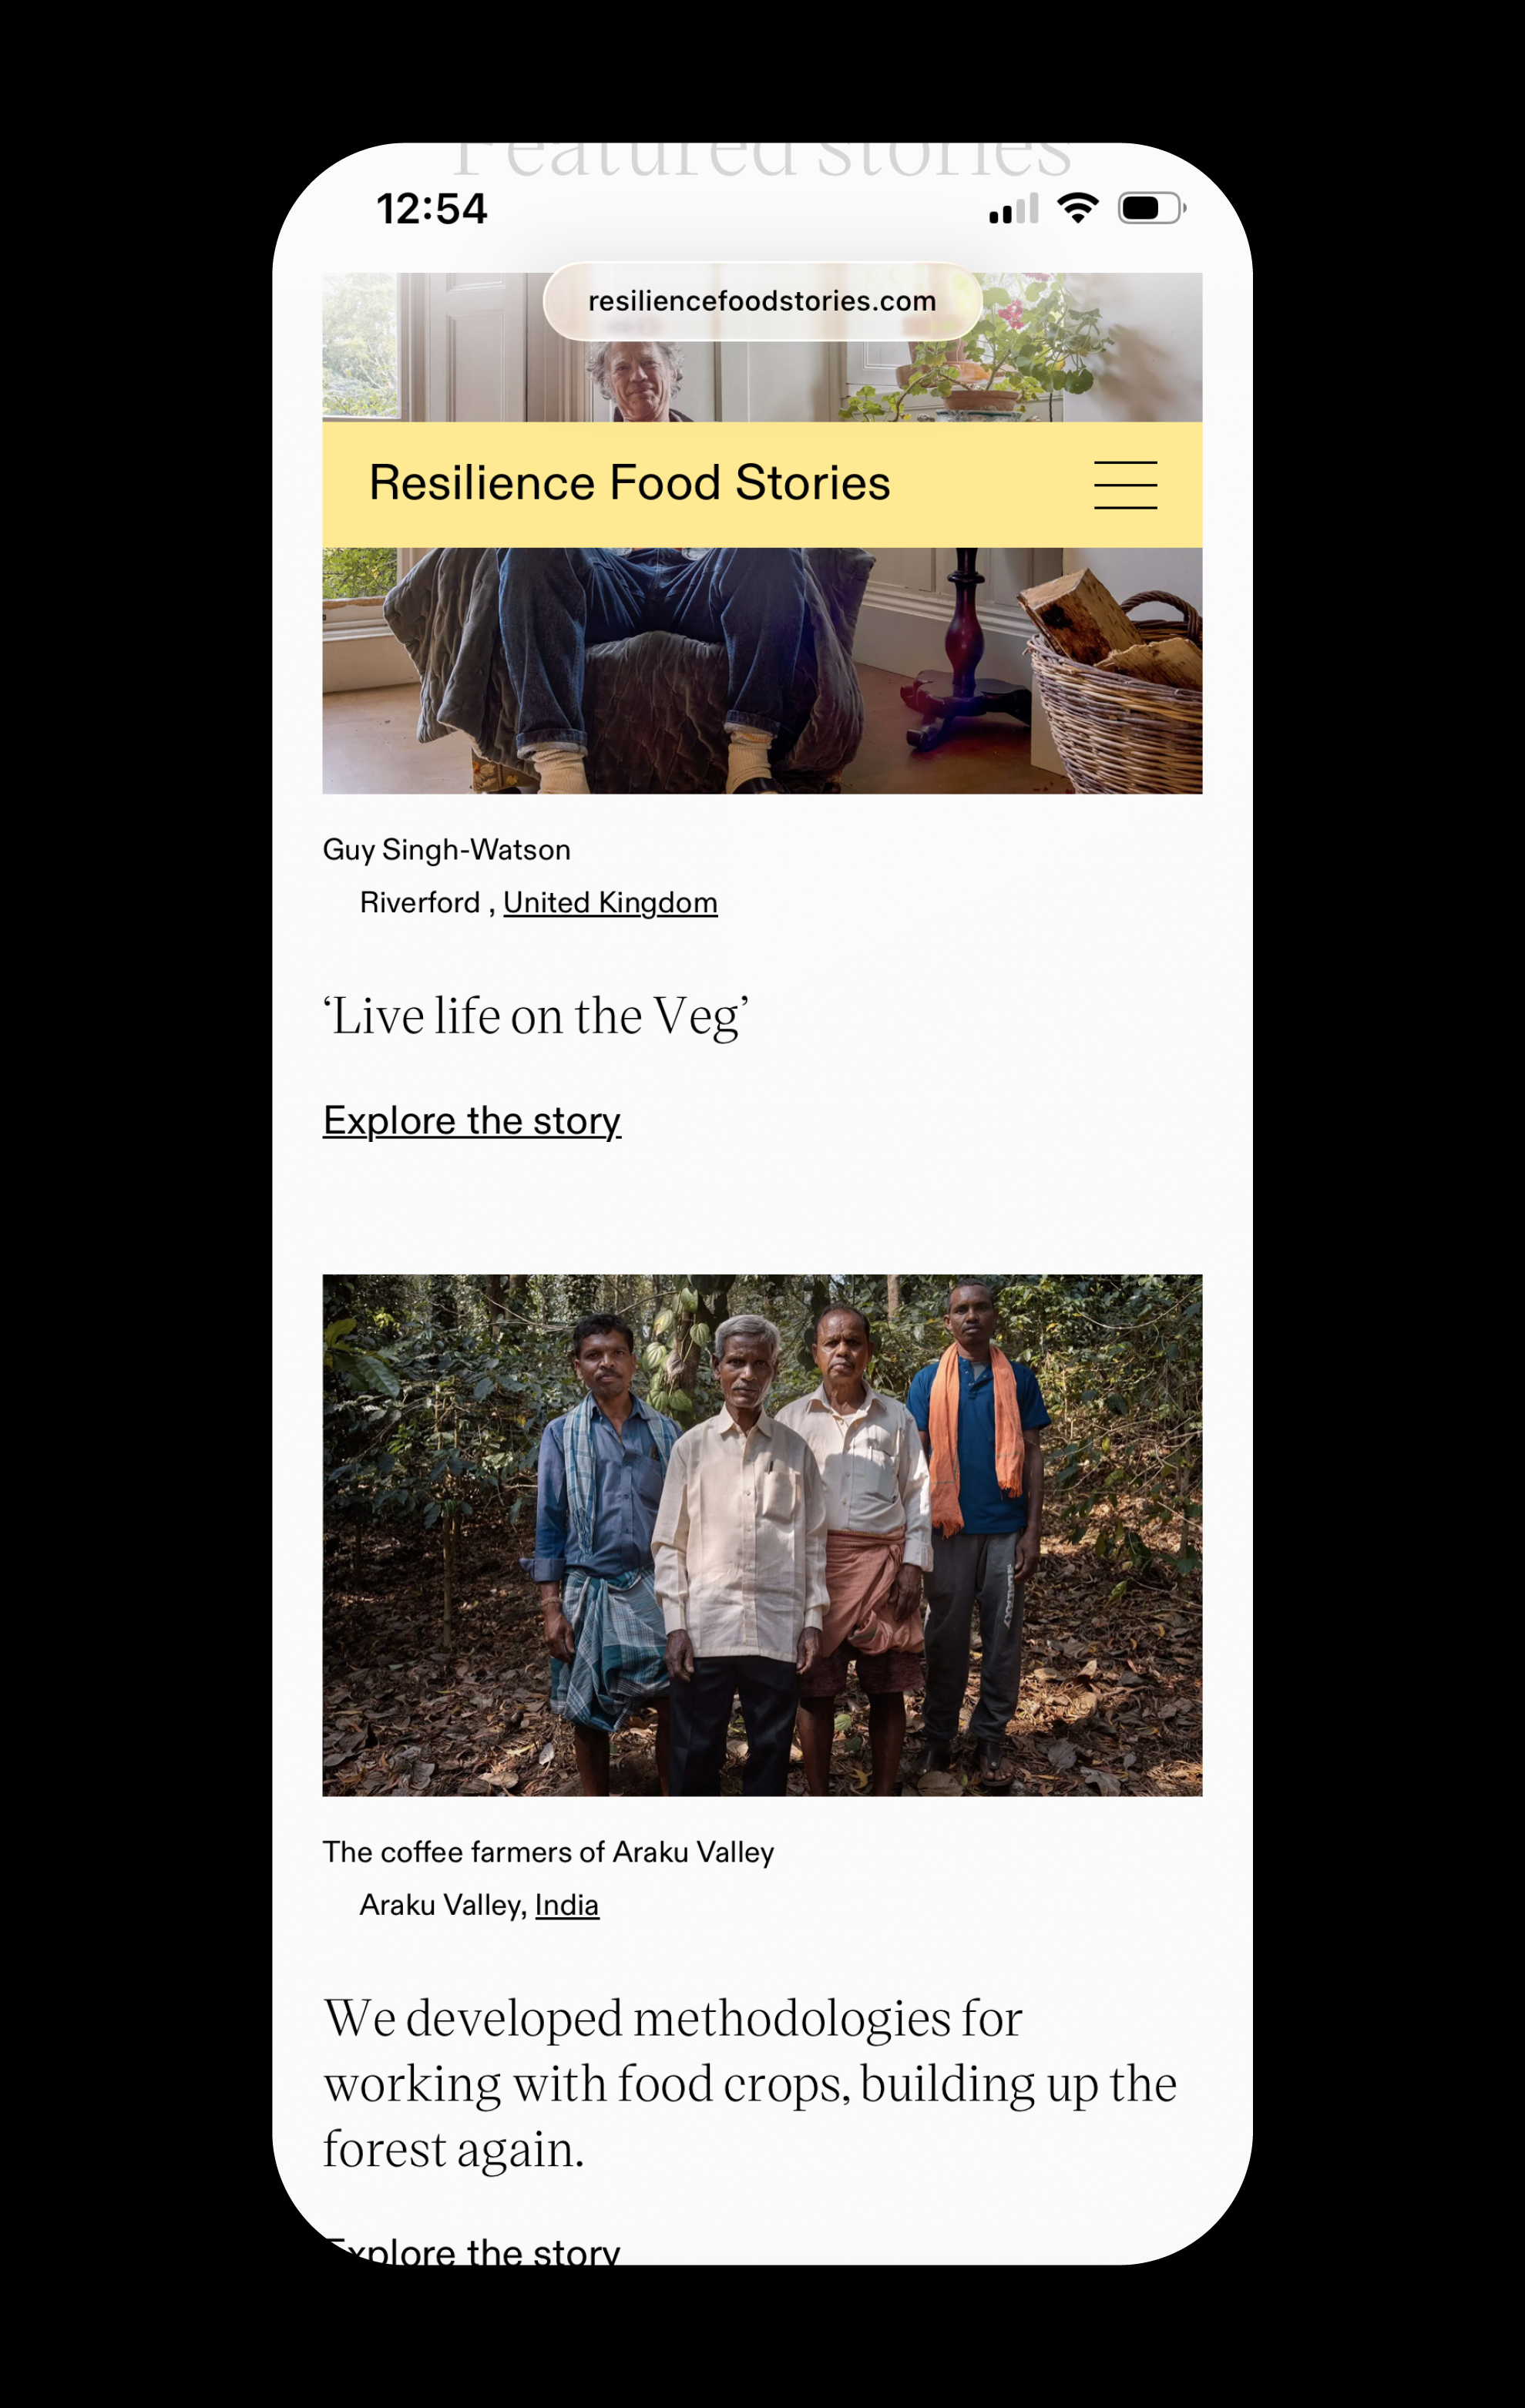This screenshot has width=1525, height=2408.
Task: Open the hamburger menu icon
Action: (1124, 485)
